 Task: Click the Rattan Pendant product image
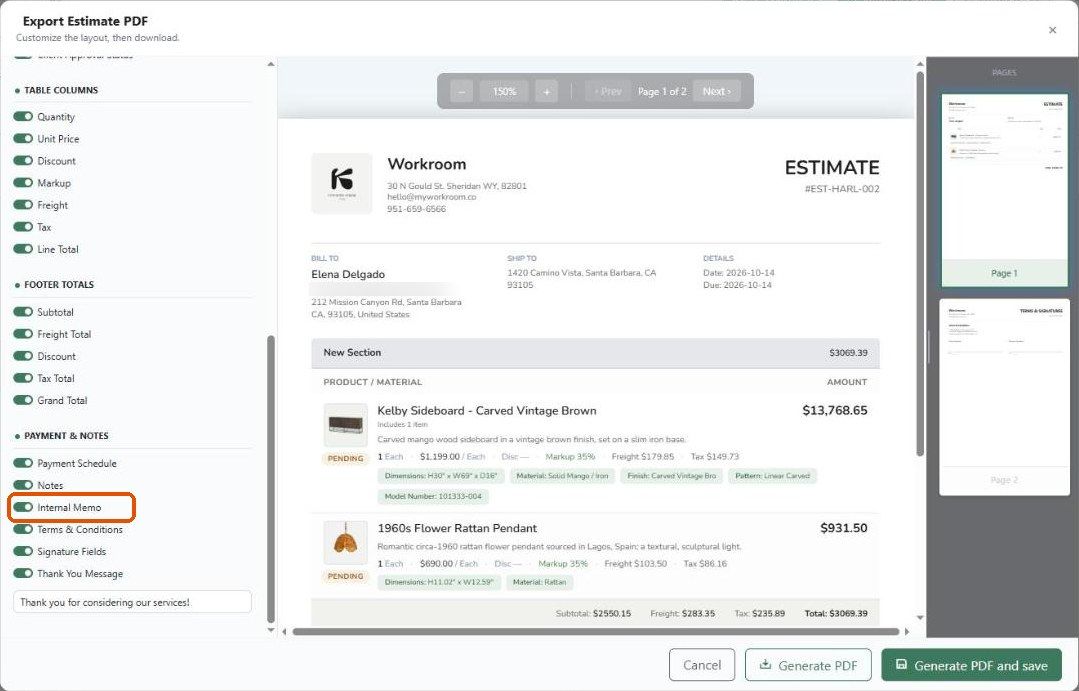coord(345,542)
